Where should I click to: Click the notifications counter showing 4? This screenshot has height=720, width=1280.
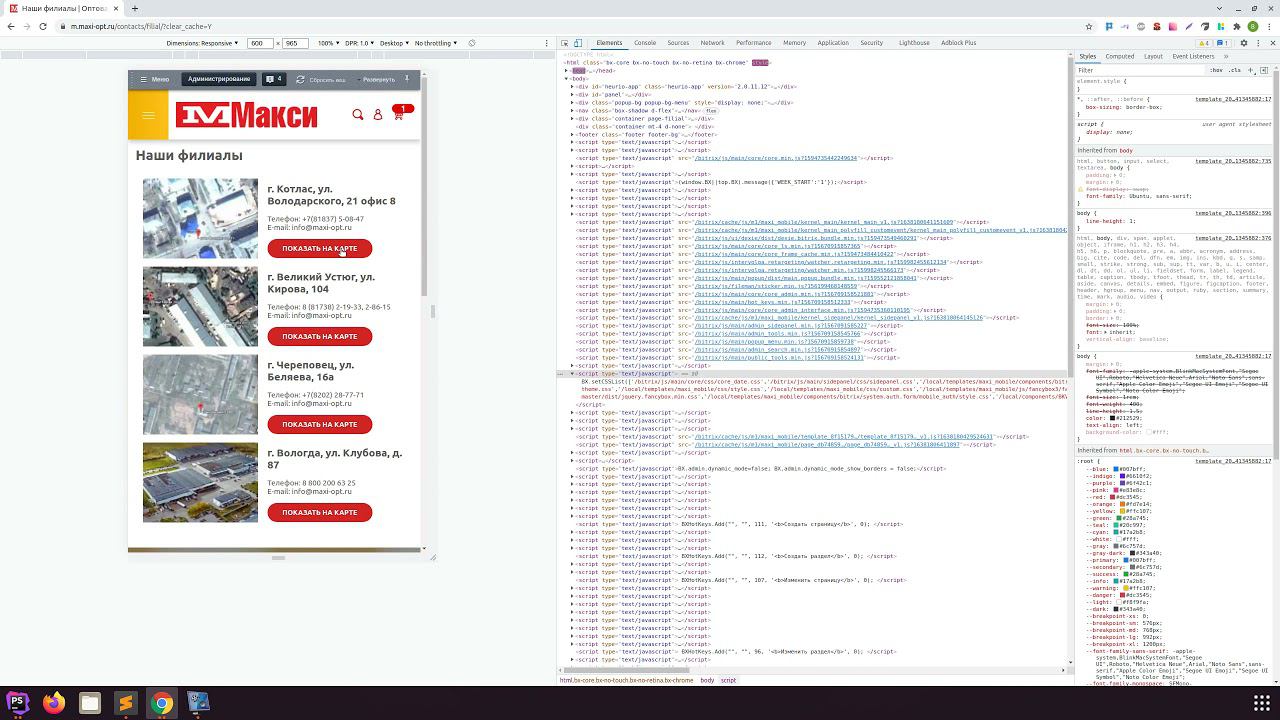[273, 79]
